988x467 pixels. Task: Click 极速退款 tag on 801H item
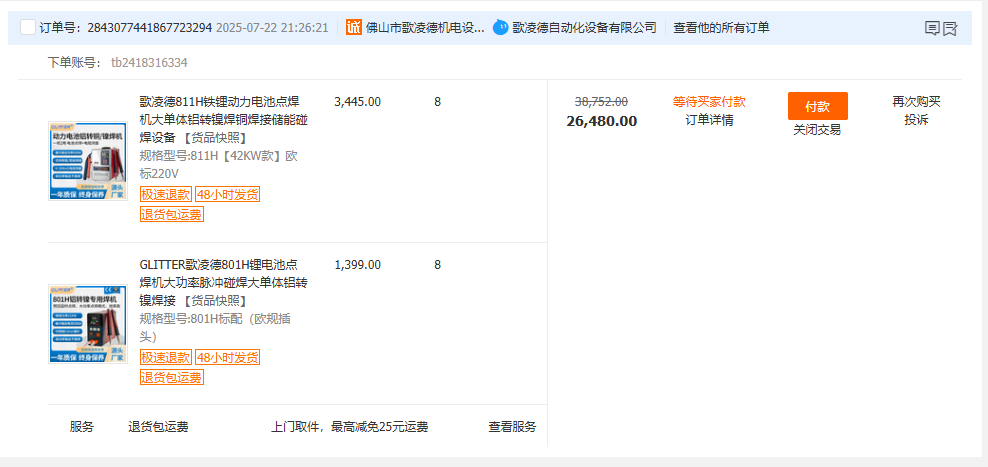[166, 357]
